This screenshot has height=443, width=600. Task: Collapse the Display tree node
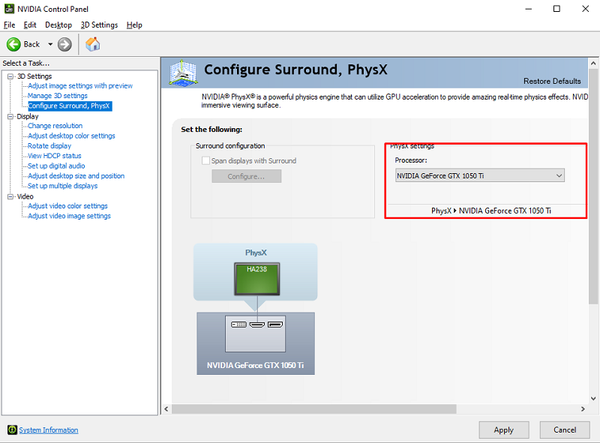coord(10,116)
